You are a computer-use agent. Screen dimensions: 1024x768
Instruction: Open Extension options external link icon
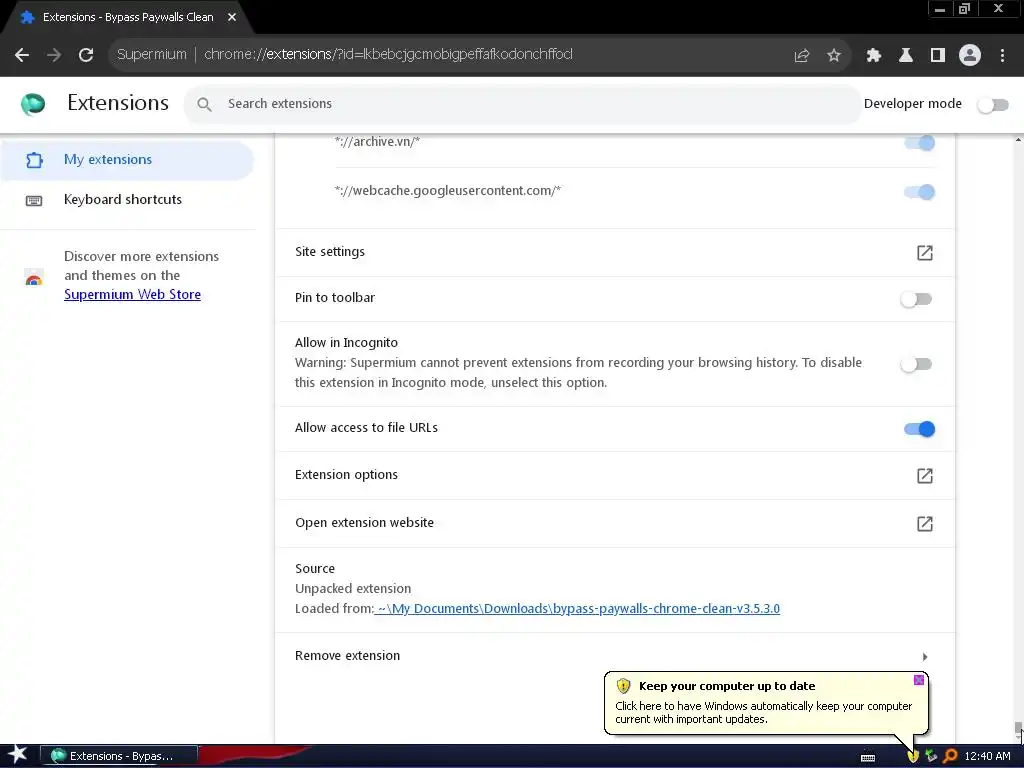pos(925,475)
